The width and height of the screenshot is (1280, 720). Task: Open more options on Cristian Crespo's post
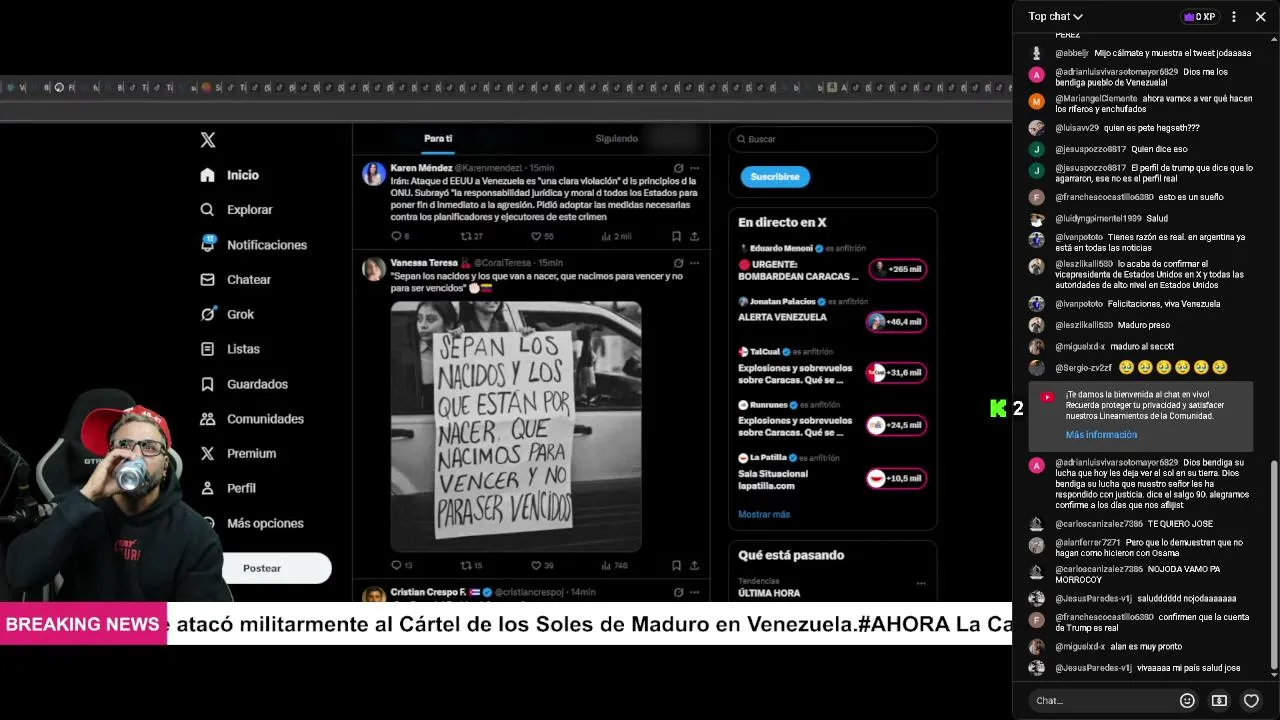(x=695, y=592)
